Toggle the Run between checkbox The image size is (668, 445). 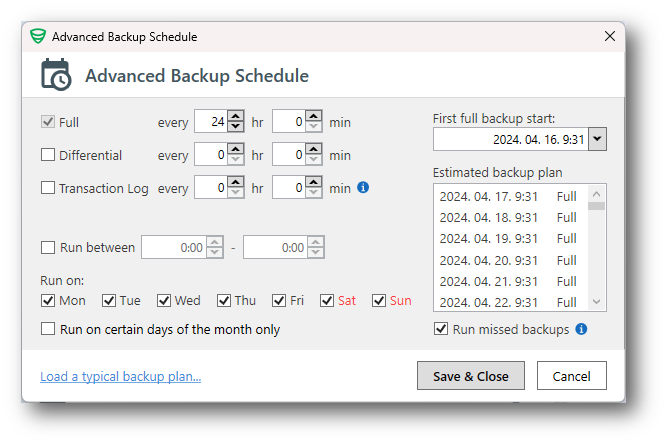pyautogui.click(x=48, y=248)
